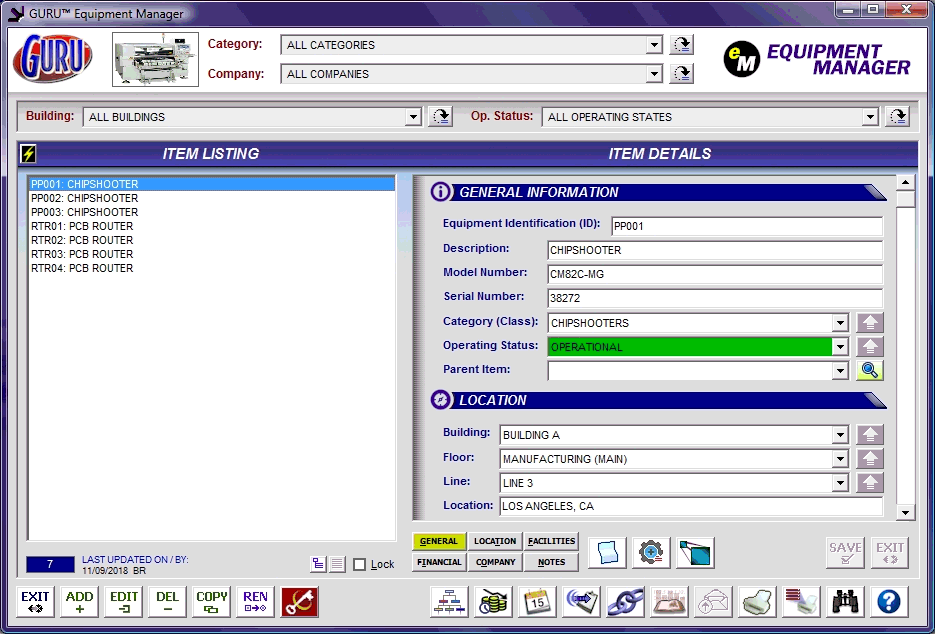
Task: Toggle the Lock checkbox
Action: coord(360,564)
